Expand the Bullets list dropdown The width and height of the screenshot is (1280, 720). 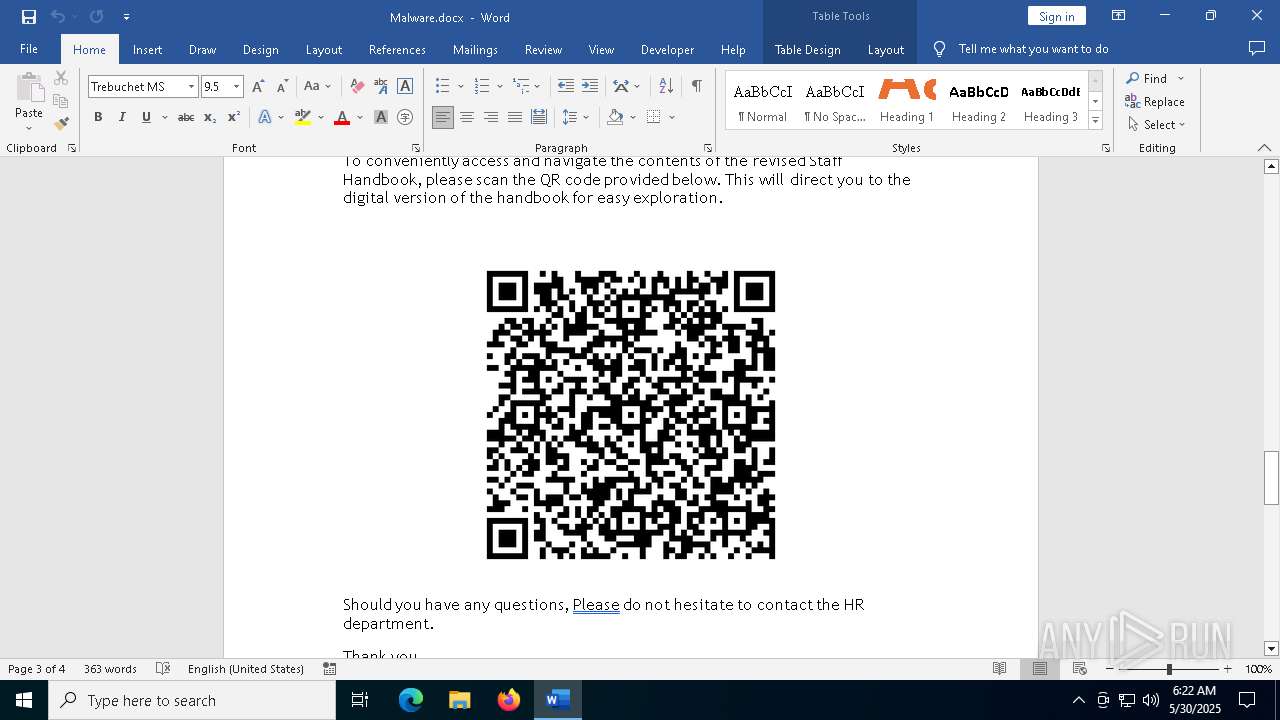click(459, 87)
